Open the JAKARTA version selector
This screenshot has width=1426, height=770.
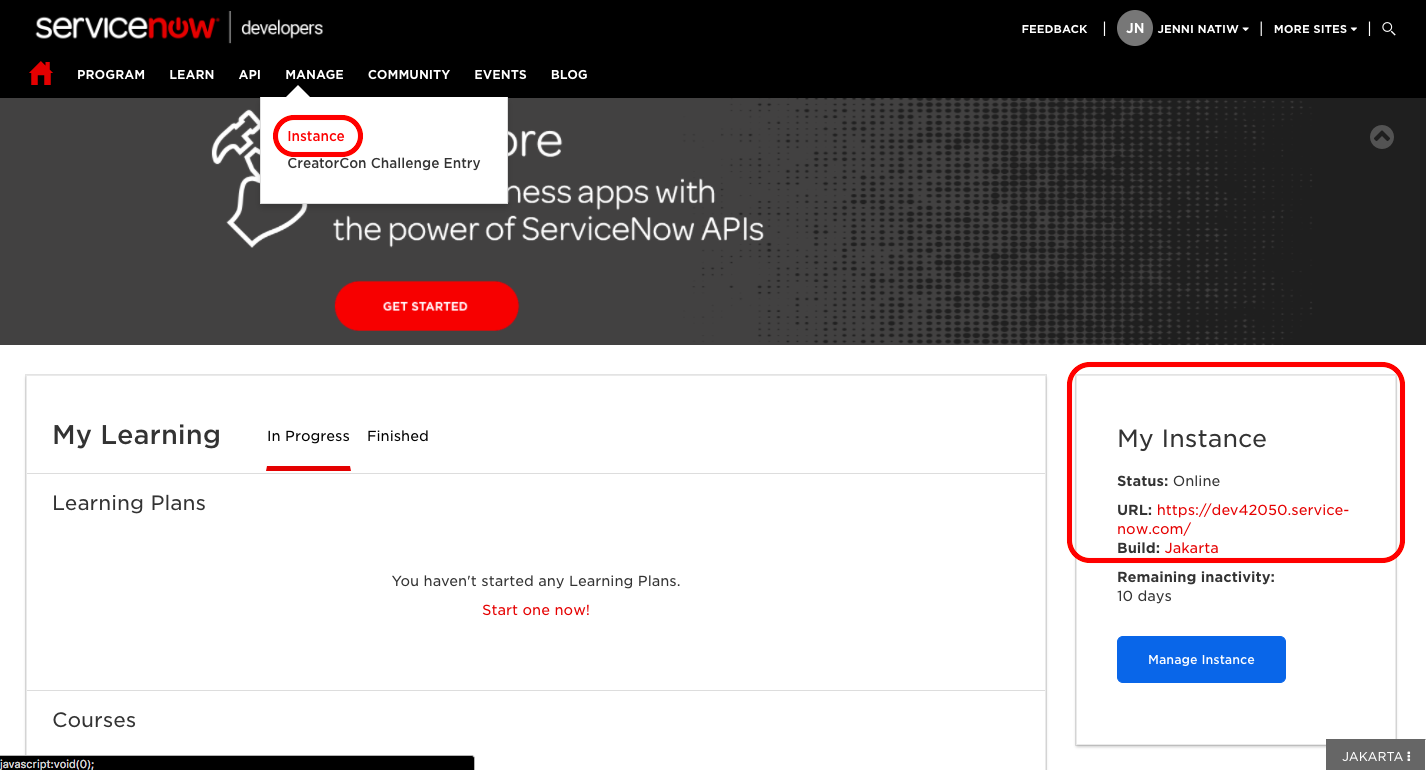1376,756
